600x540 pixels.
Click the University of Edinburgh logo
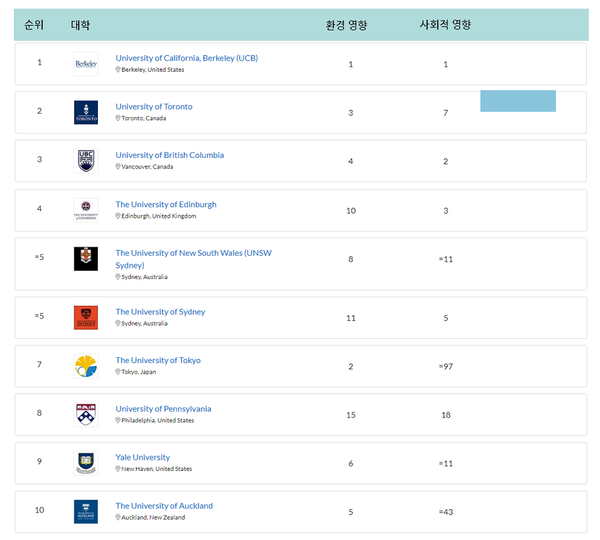[86, 210]
